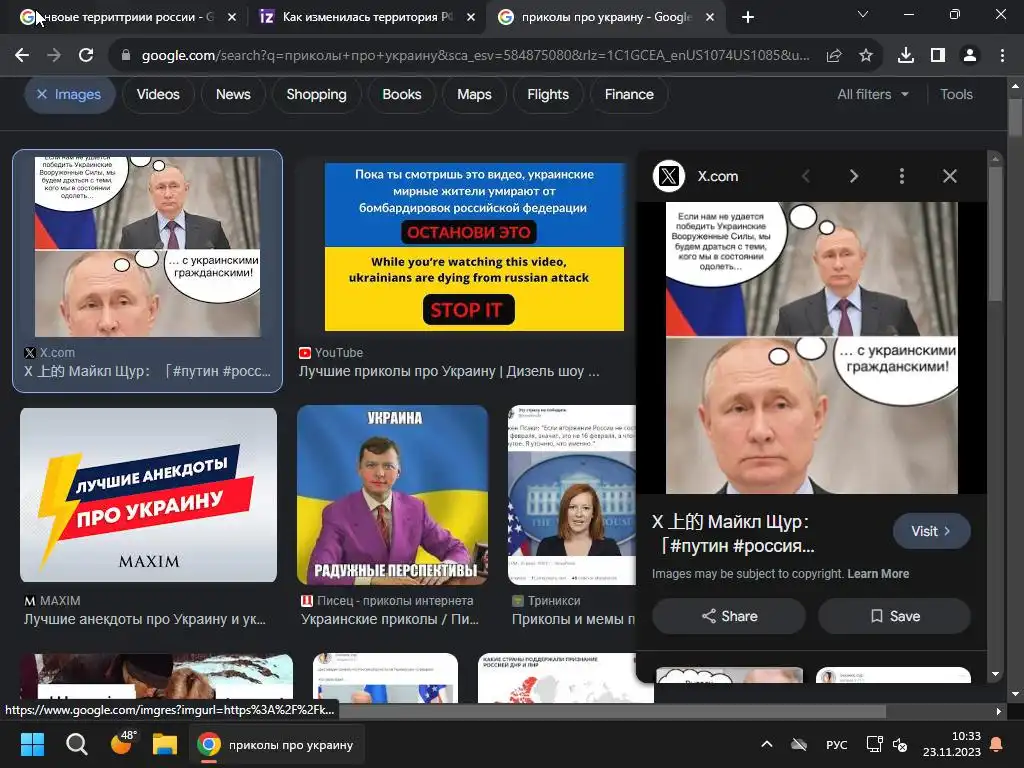
Task: Switch to Shopping results
Action: [316, 95]
